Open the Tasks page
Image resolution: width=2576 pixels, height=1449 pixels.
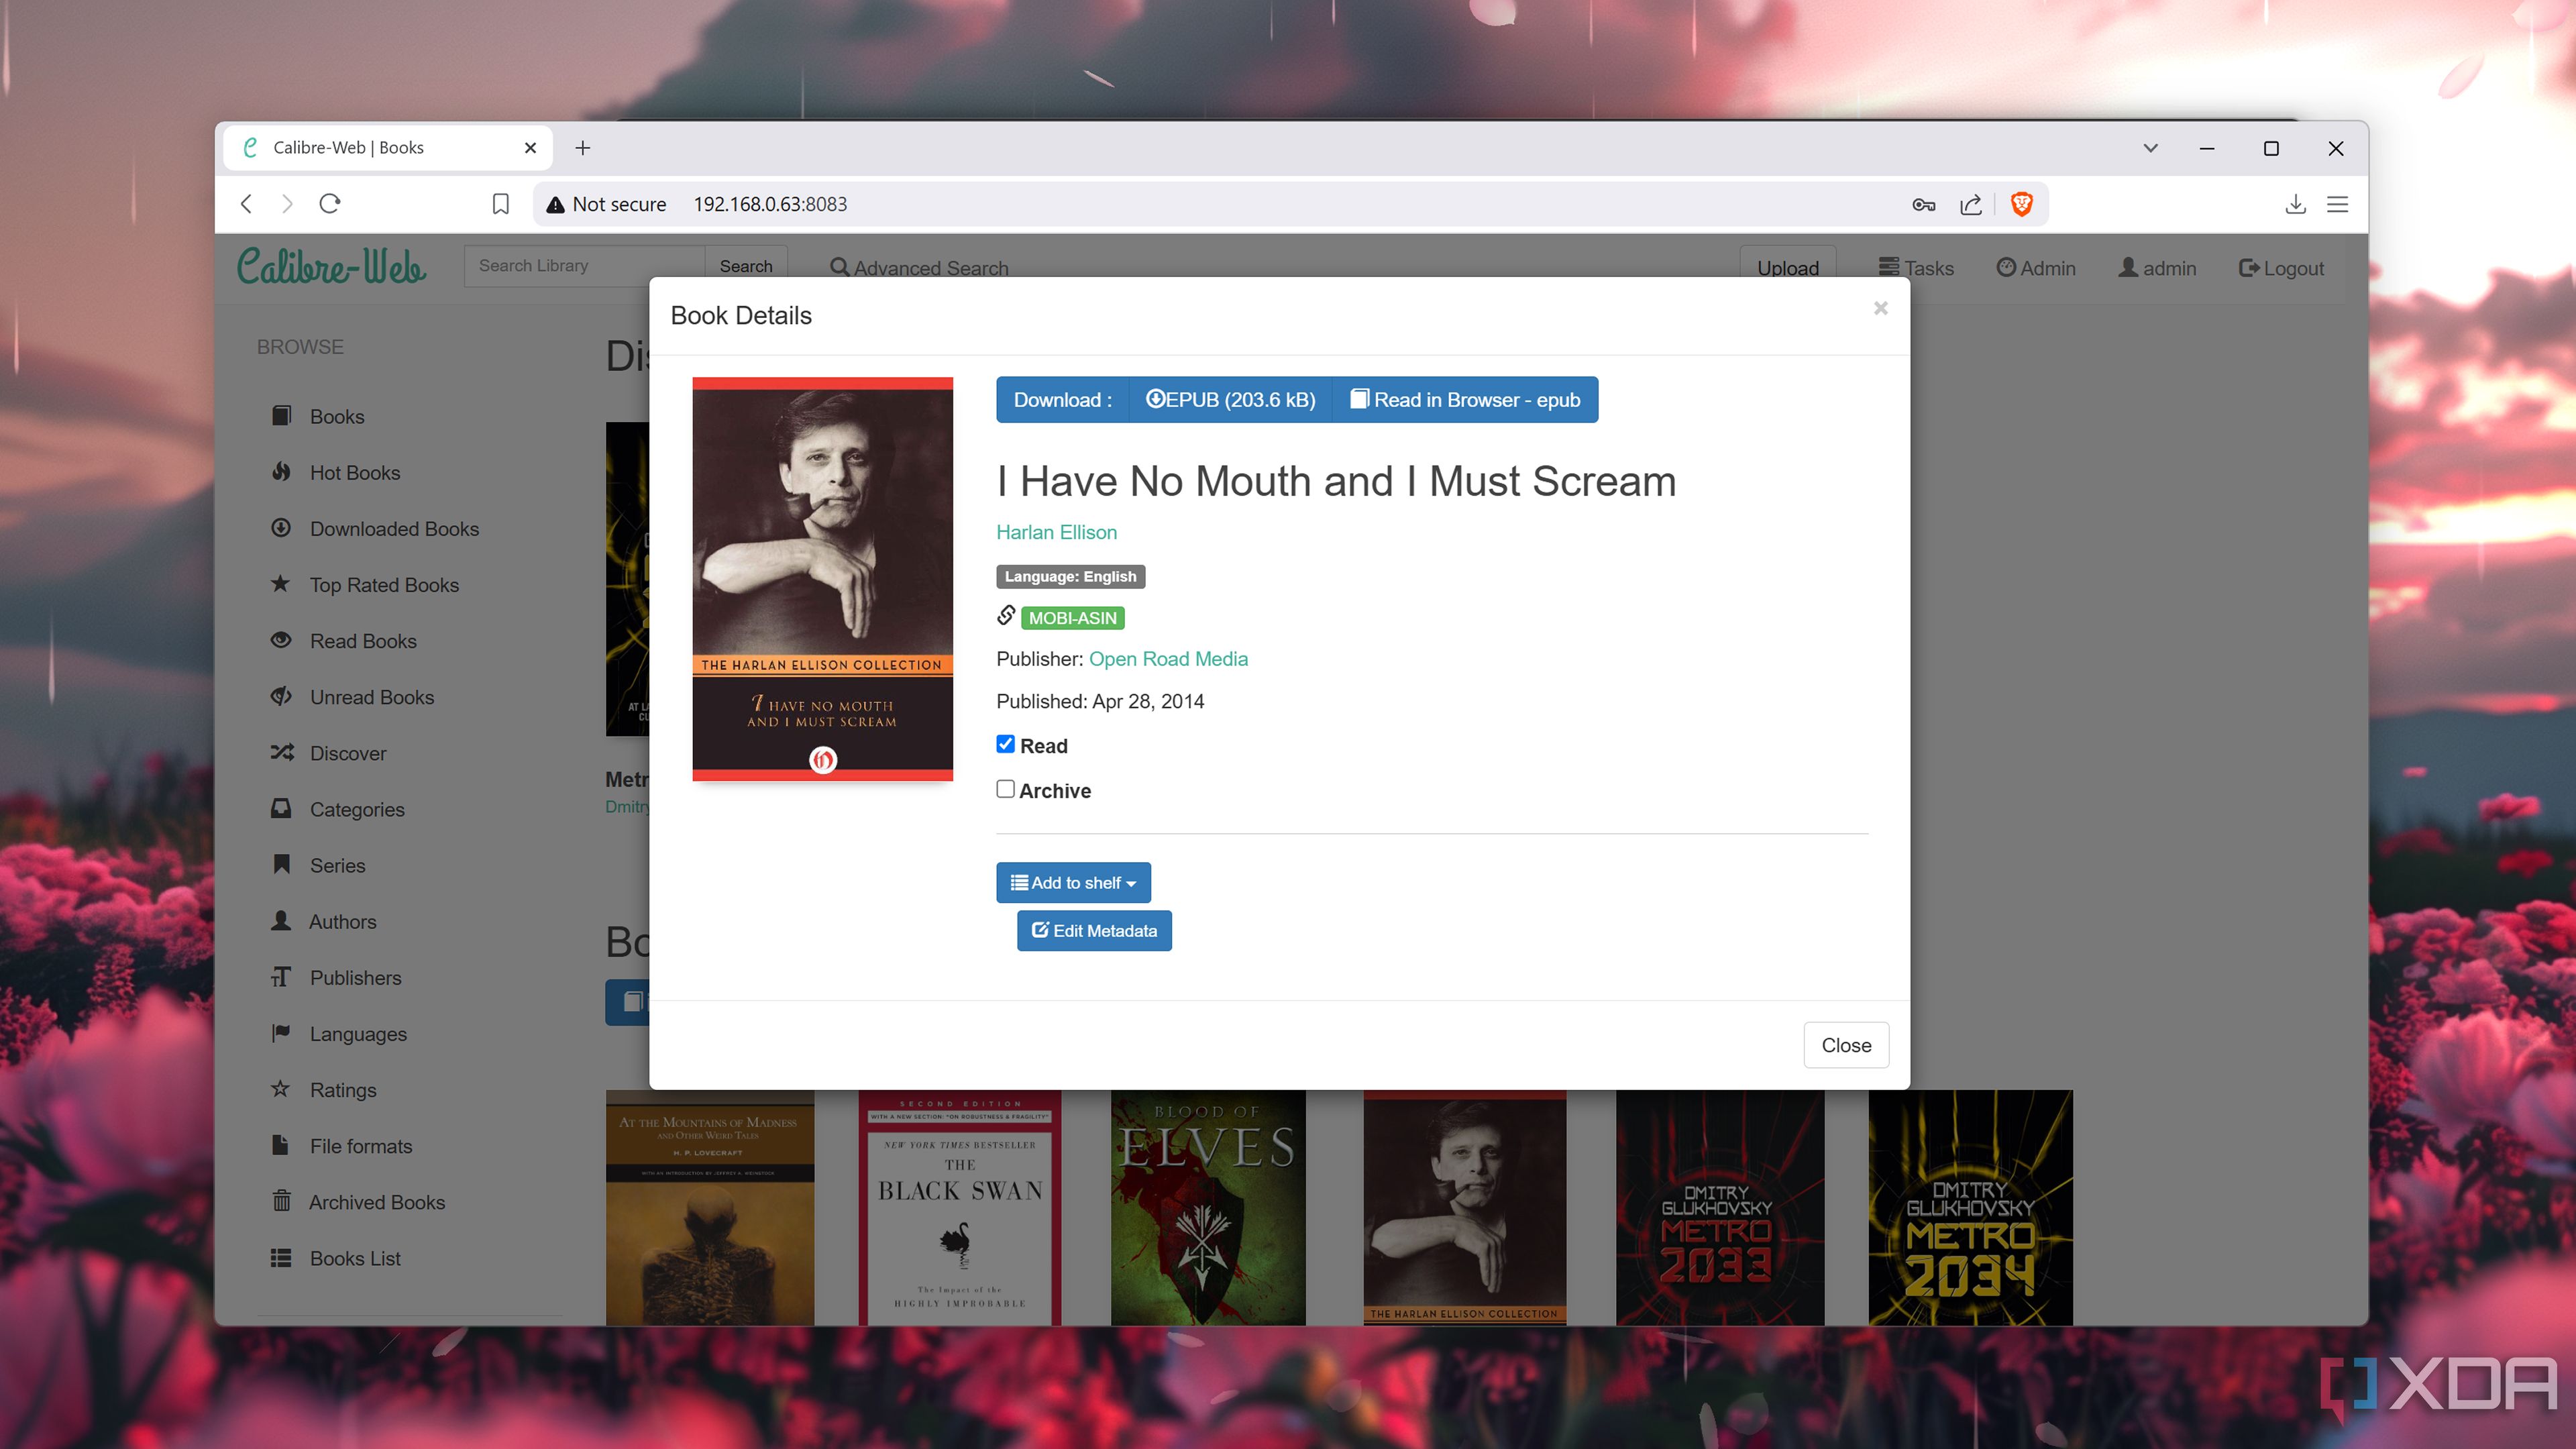pos(1916,267)
